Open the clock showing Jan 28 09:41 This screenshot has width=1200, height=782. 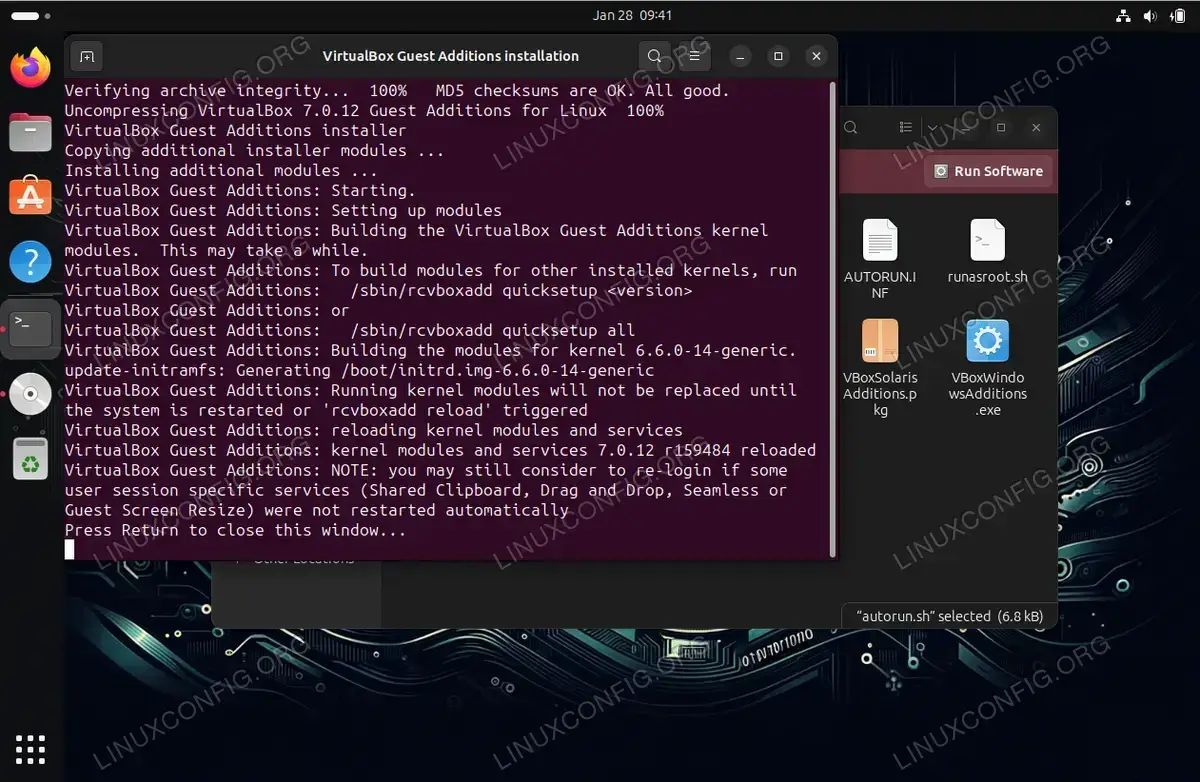632,15
